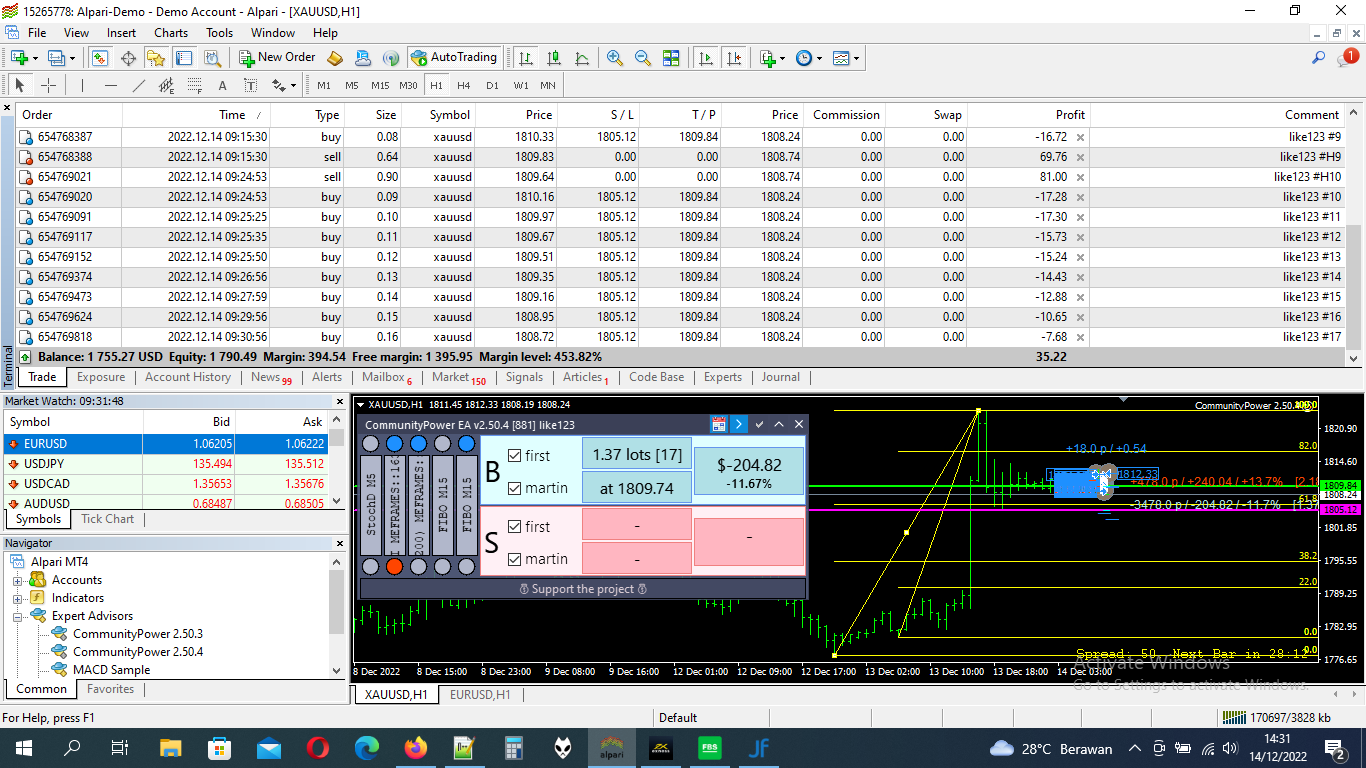Close order 654768388 with the x button

[x=1080, y=157]
